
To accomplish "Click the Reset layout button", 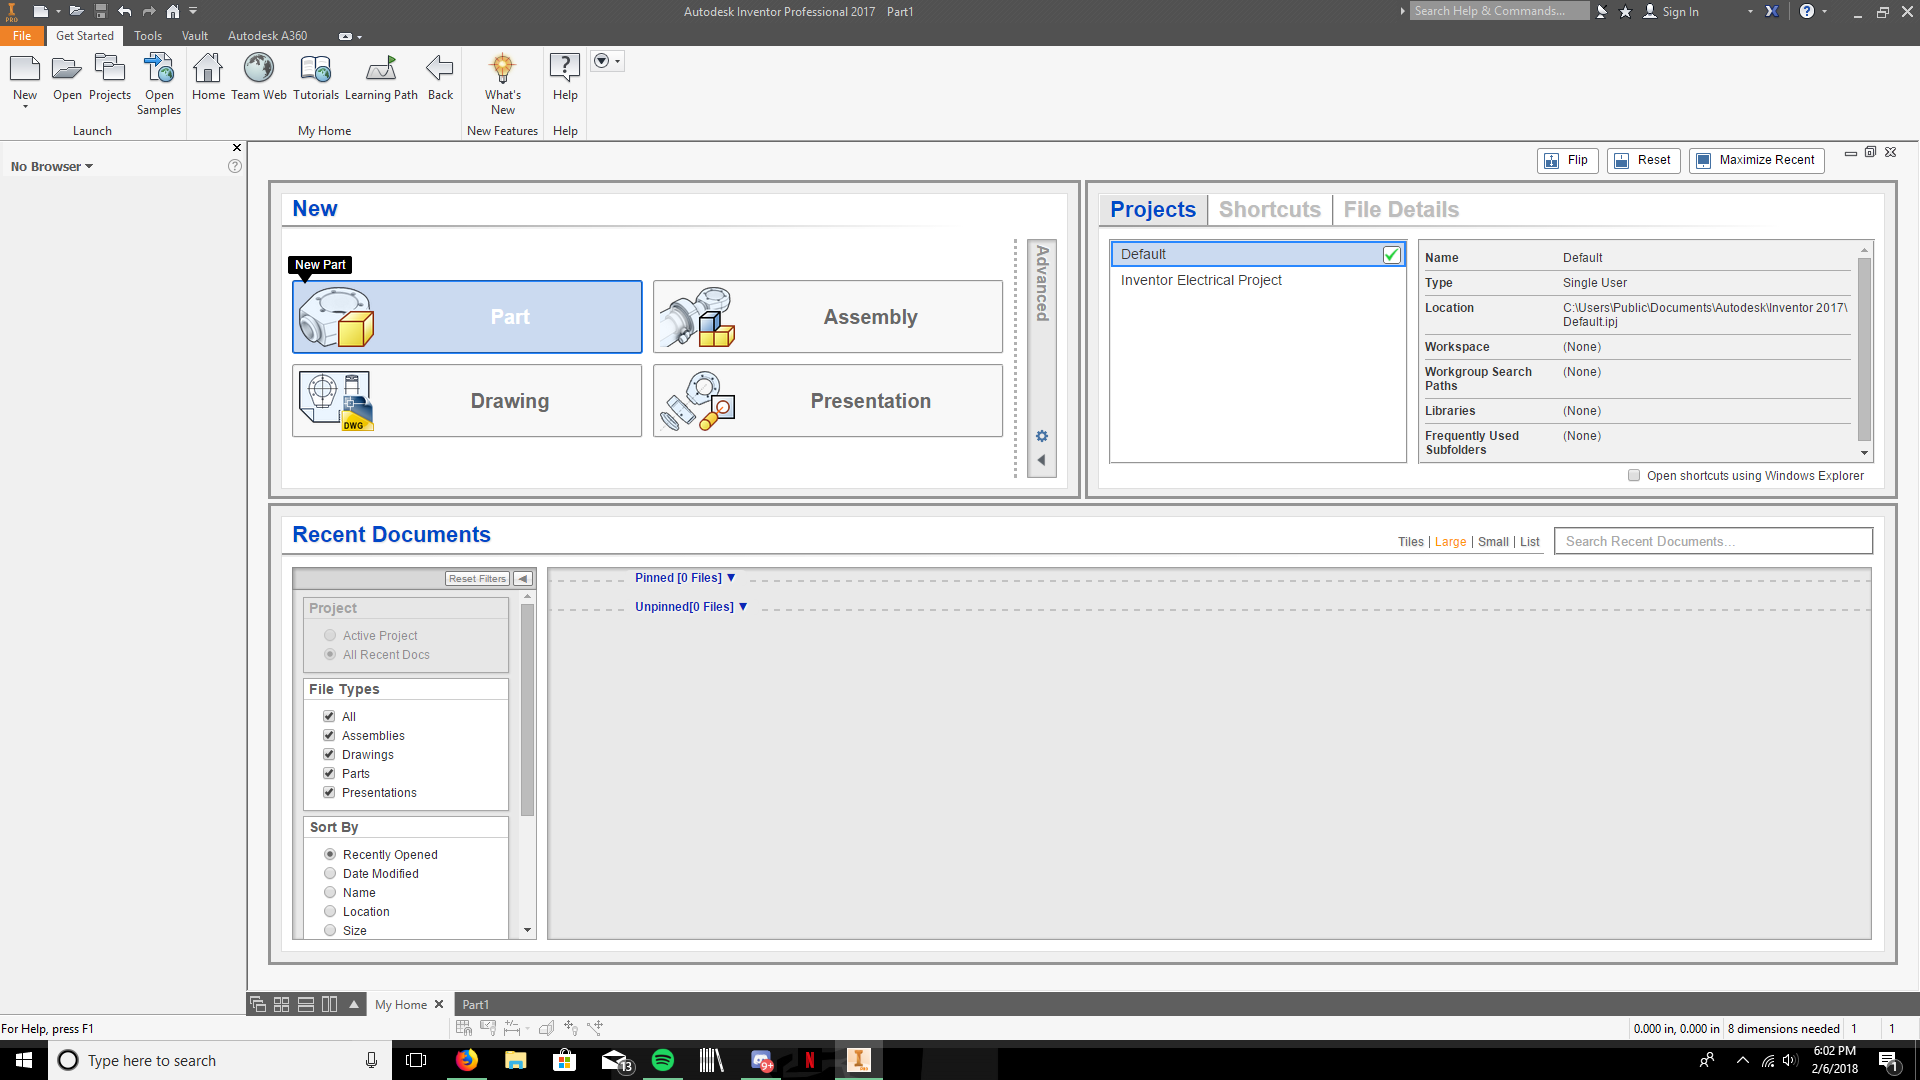I will (1642, 160).
